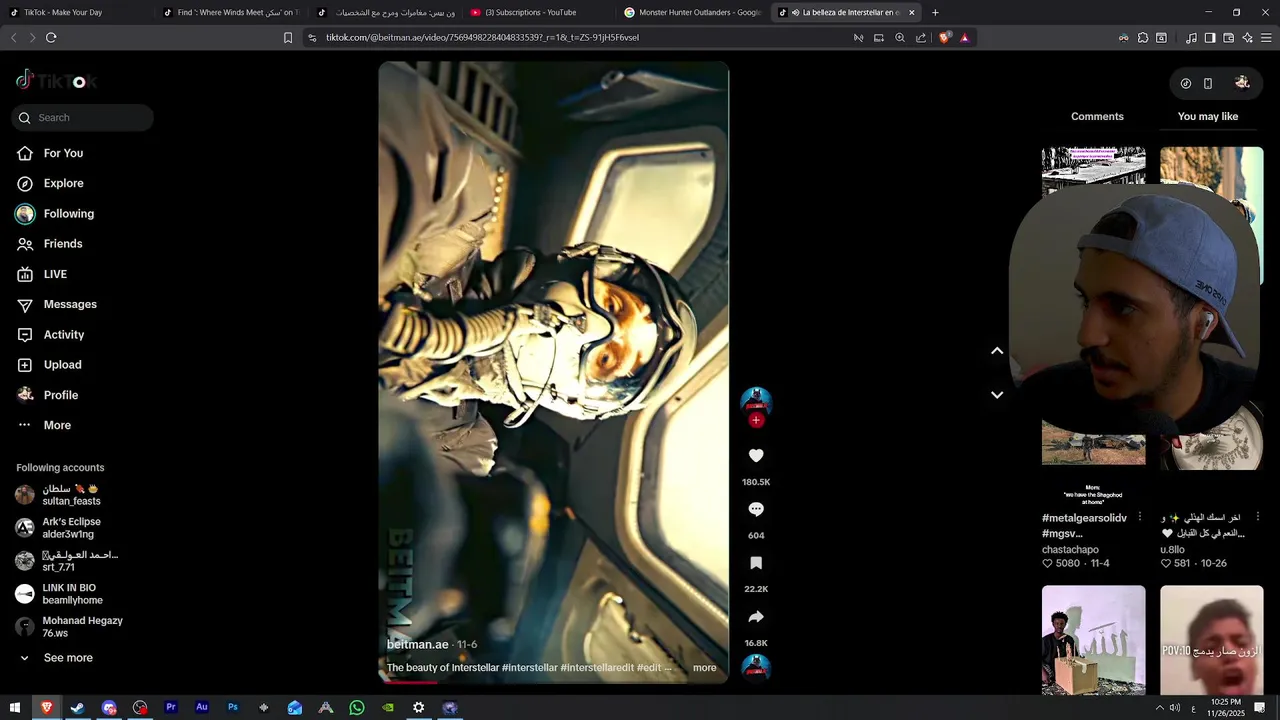Open the get app phone icon
This screenshot has height=720, width=1280.
1208,84
